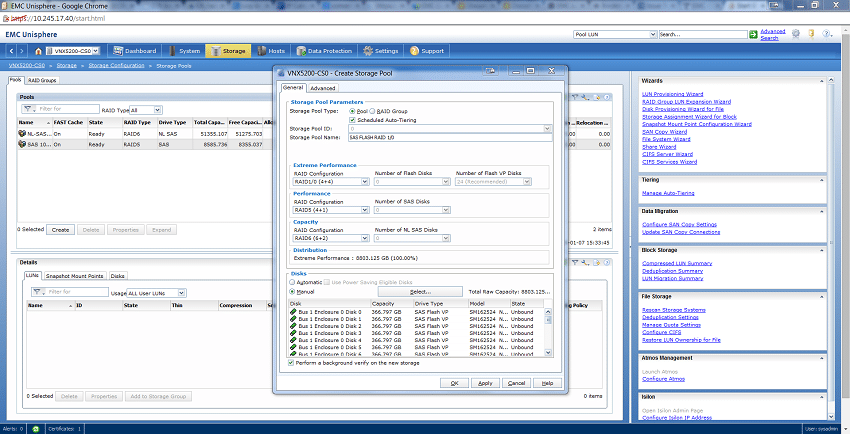The width and height of the screenshot is (850, 434).
Task: Open the Dashboard section
Action: pyautogui.click(x=134, y=51)
